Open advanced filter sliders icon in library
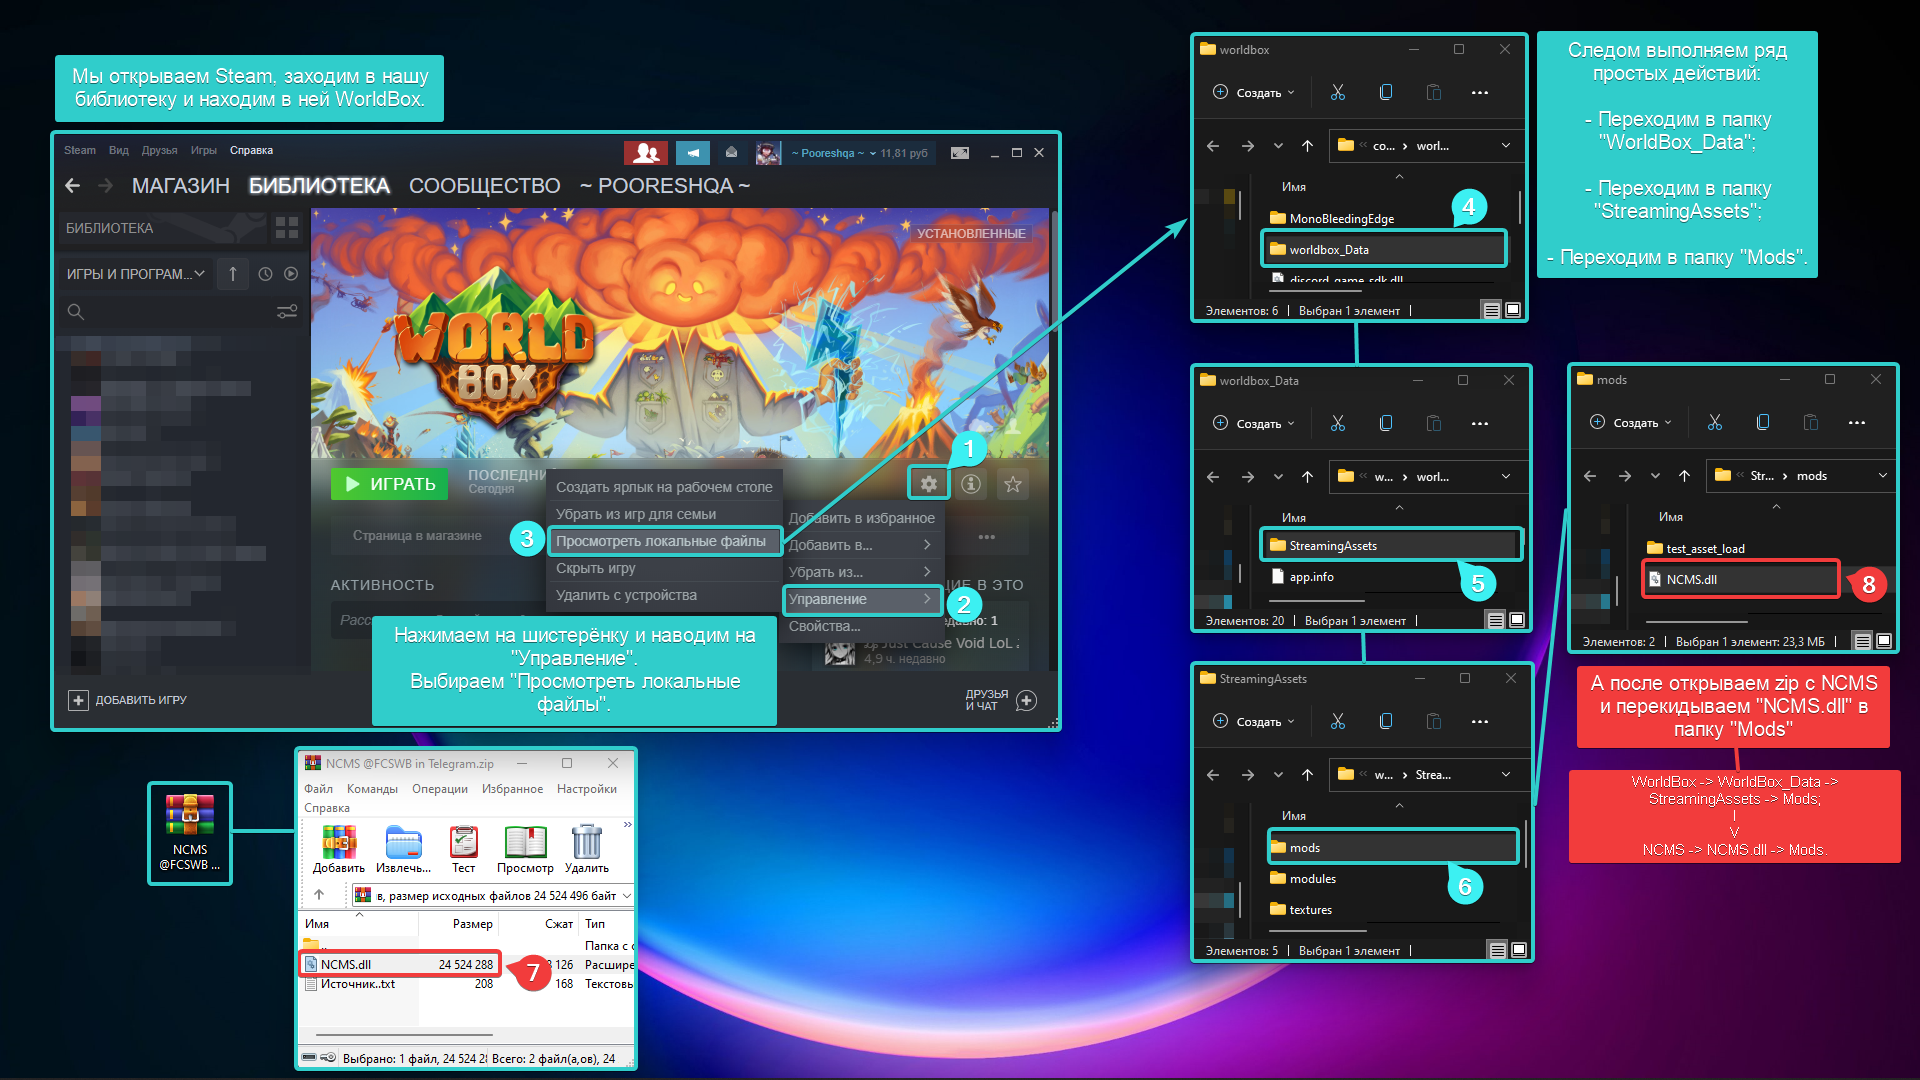 click(x=287, y=312)
